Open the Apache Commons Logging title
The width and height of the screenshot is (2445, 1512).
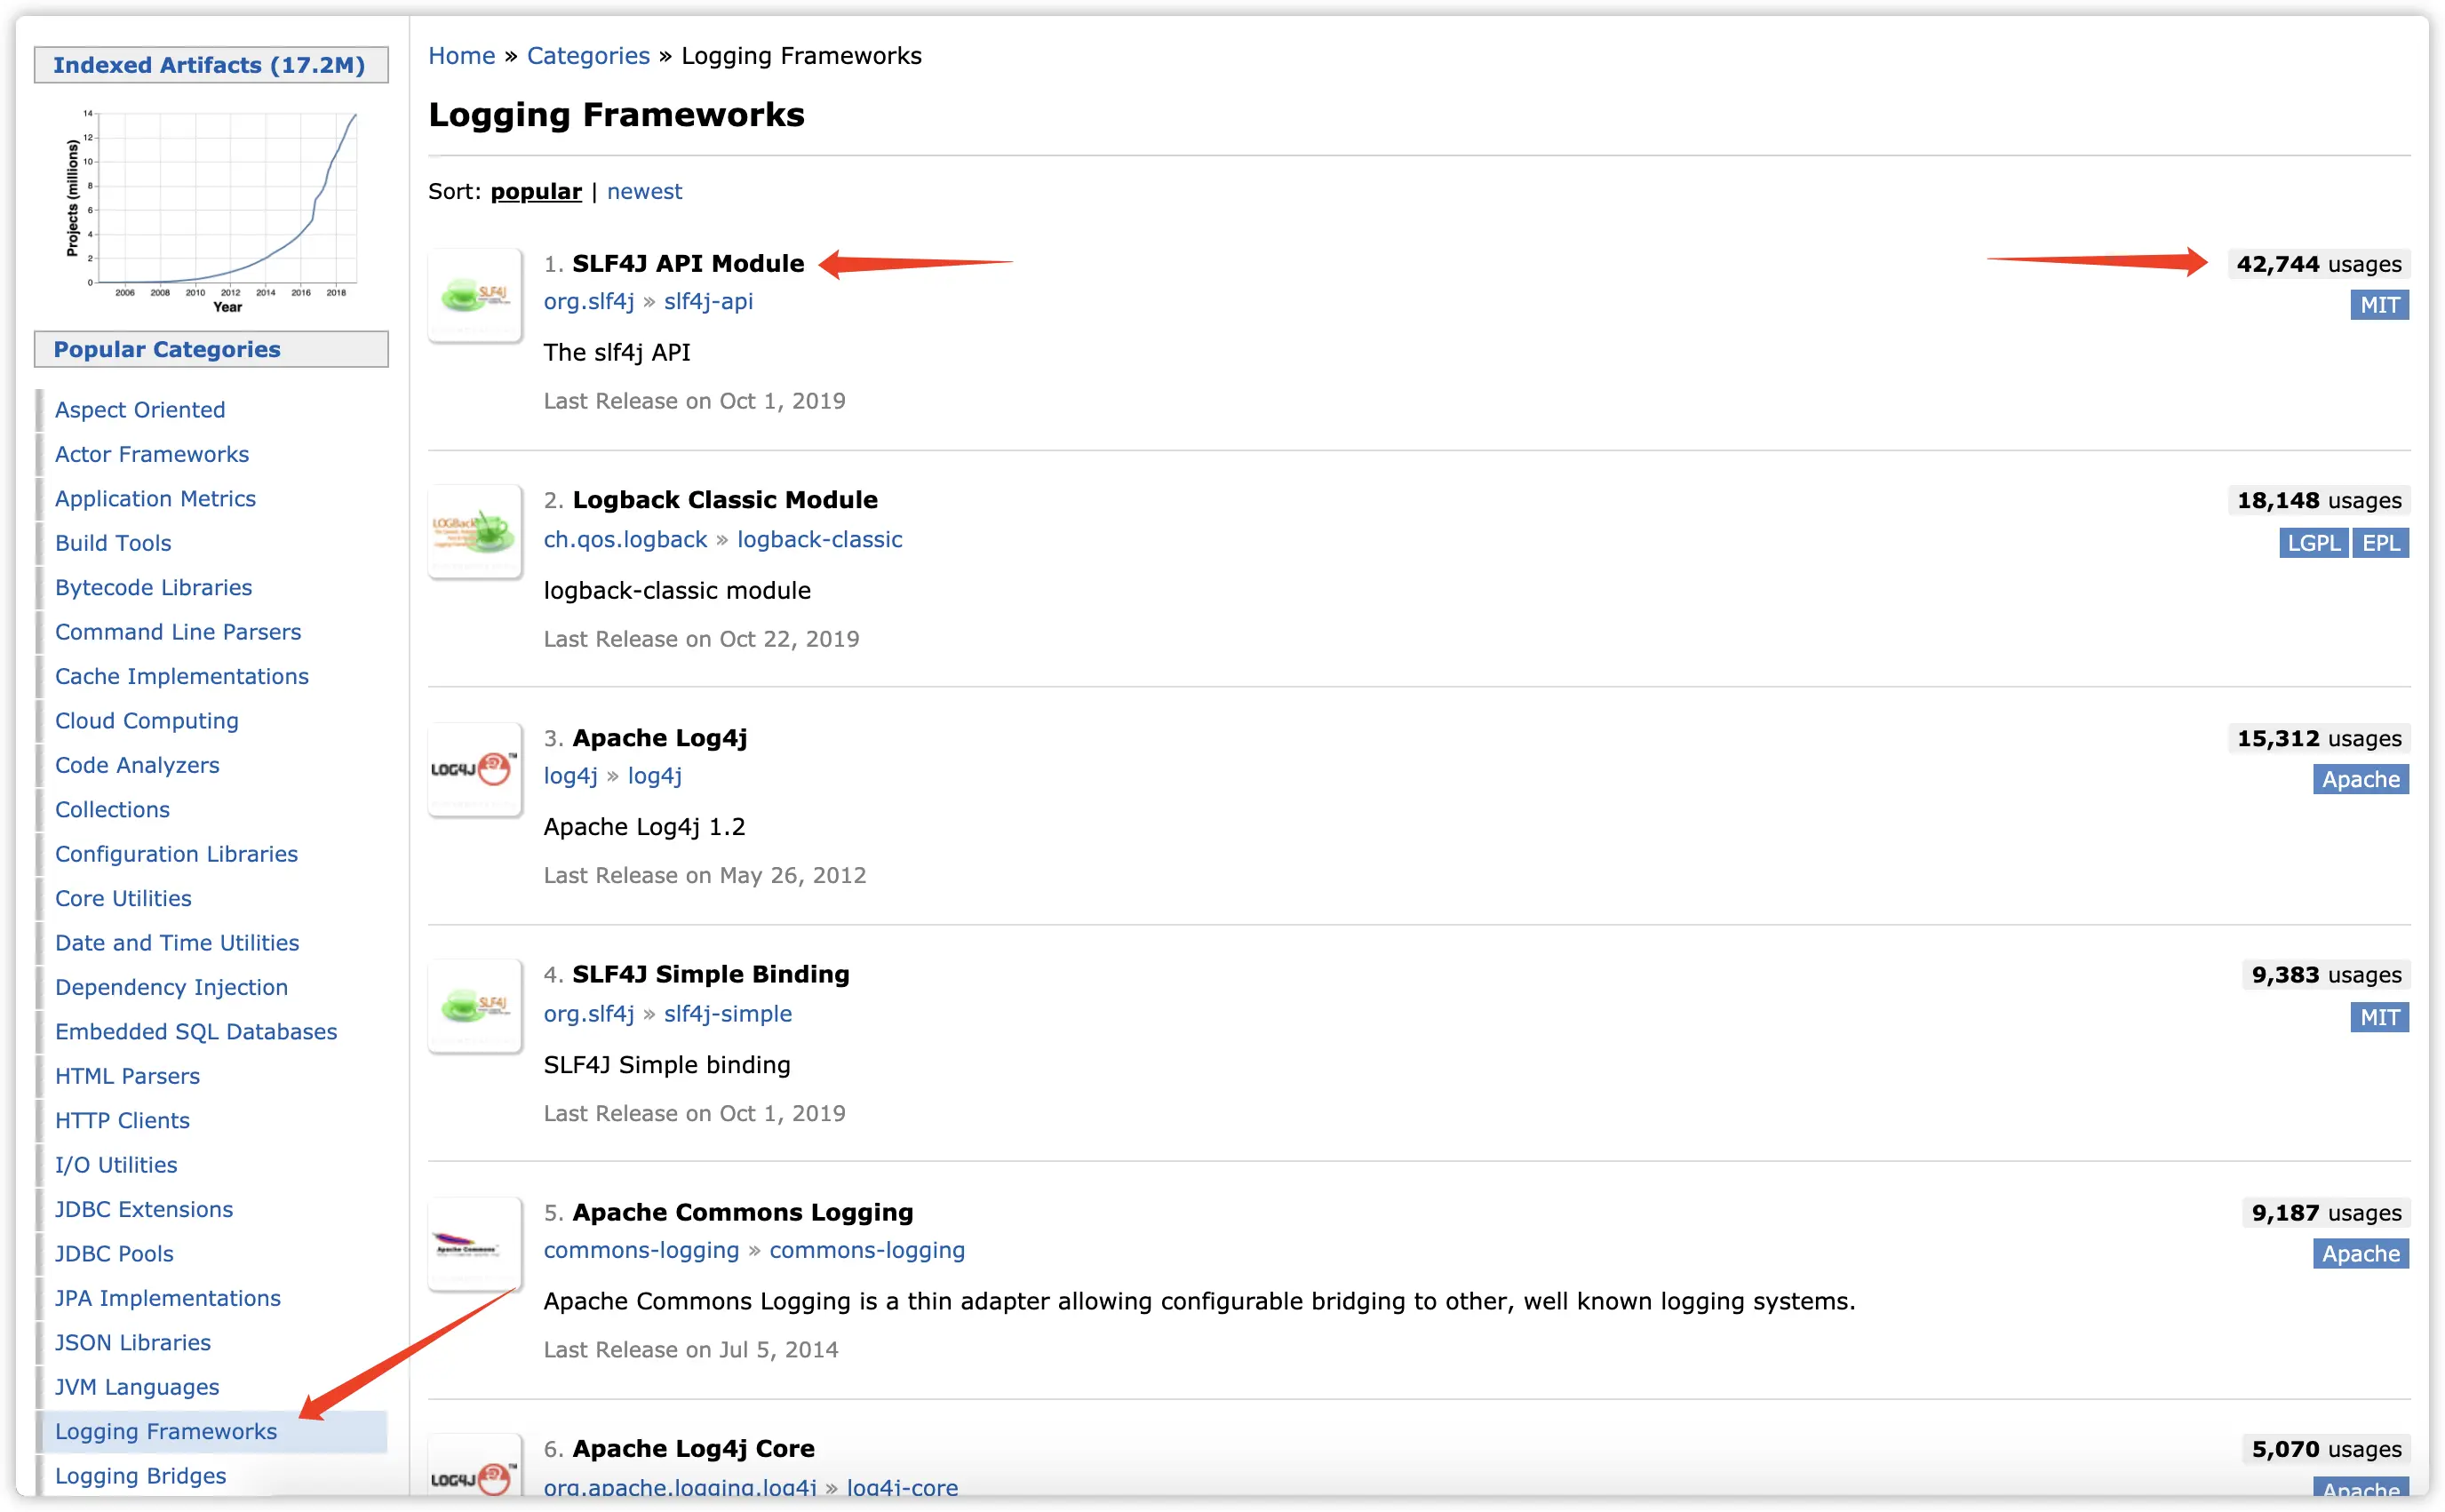pyautogui.click(x=742, y=1212)
